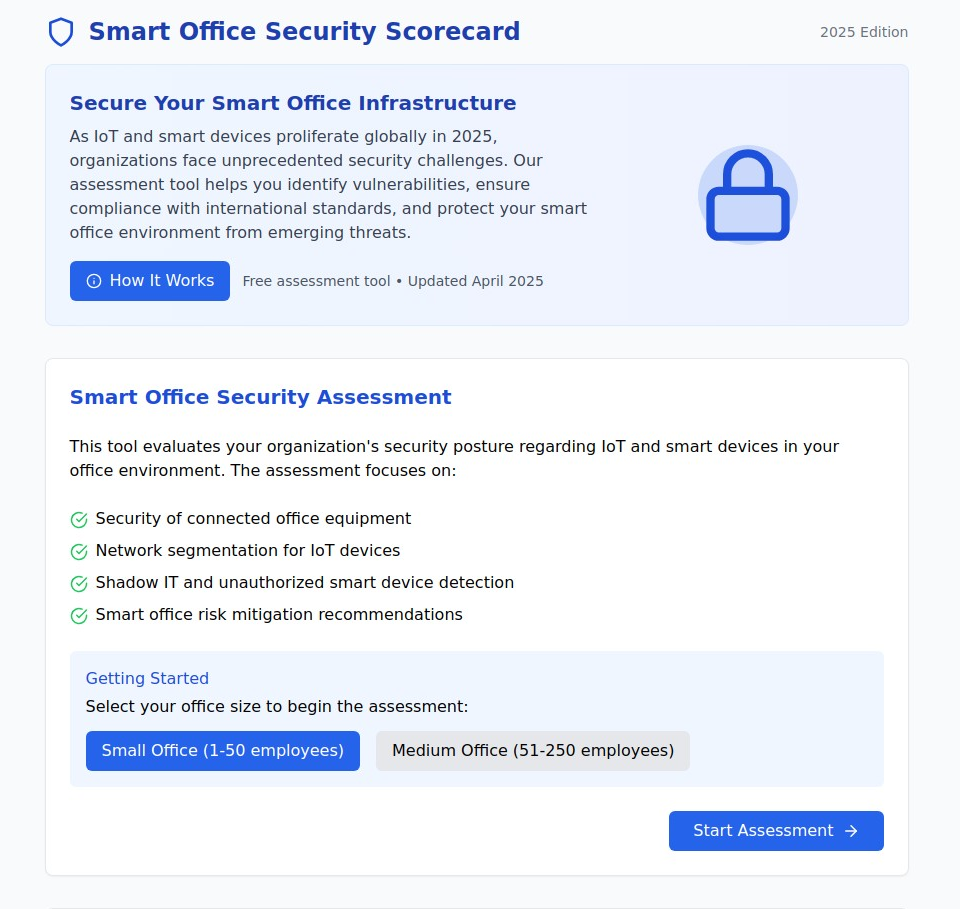Click the 2025 Edition label
The width and height of the screenshot is (960, 909).
pos(863,32)
